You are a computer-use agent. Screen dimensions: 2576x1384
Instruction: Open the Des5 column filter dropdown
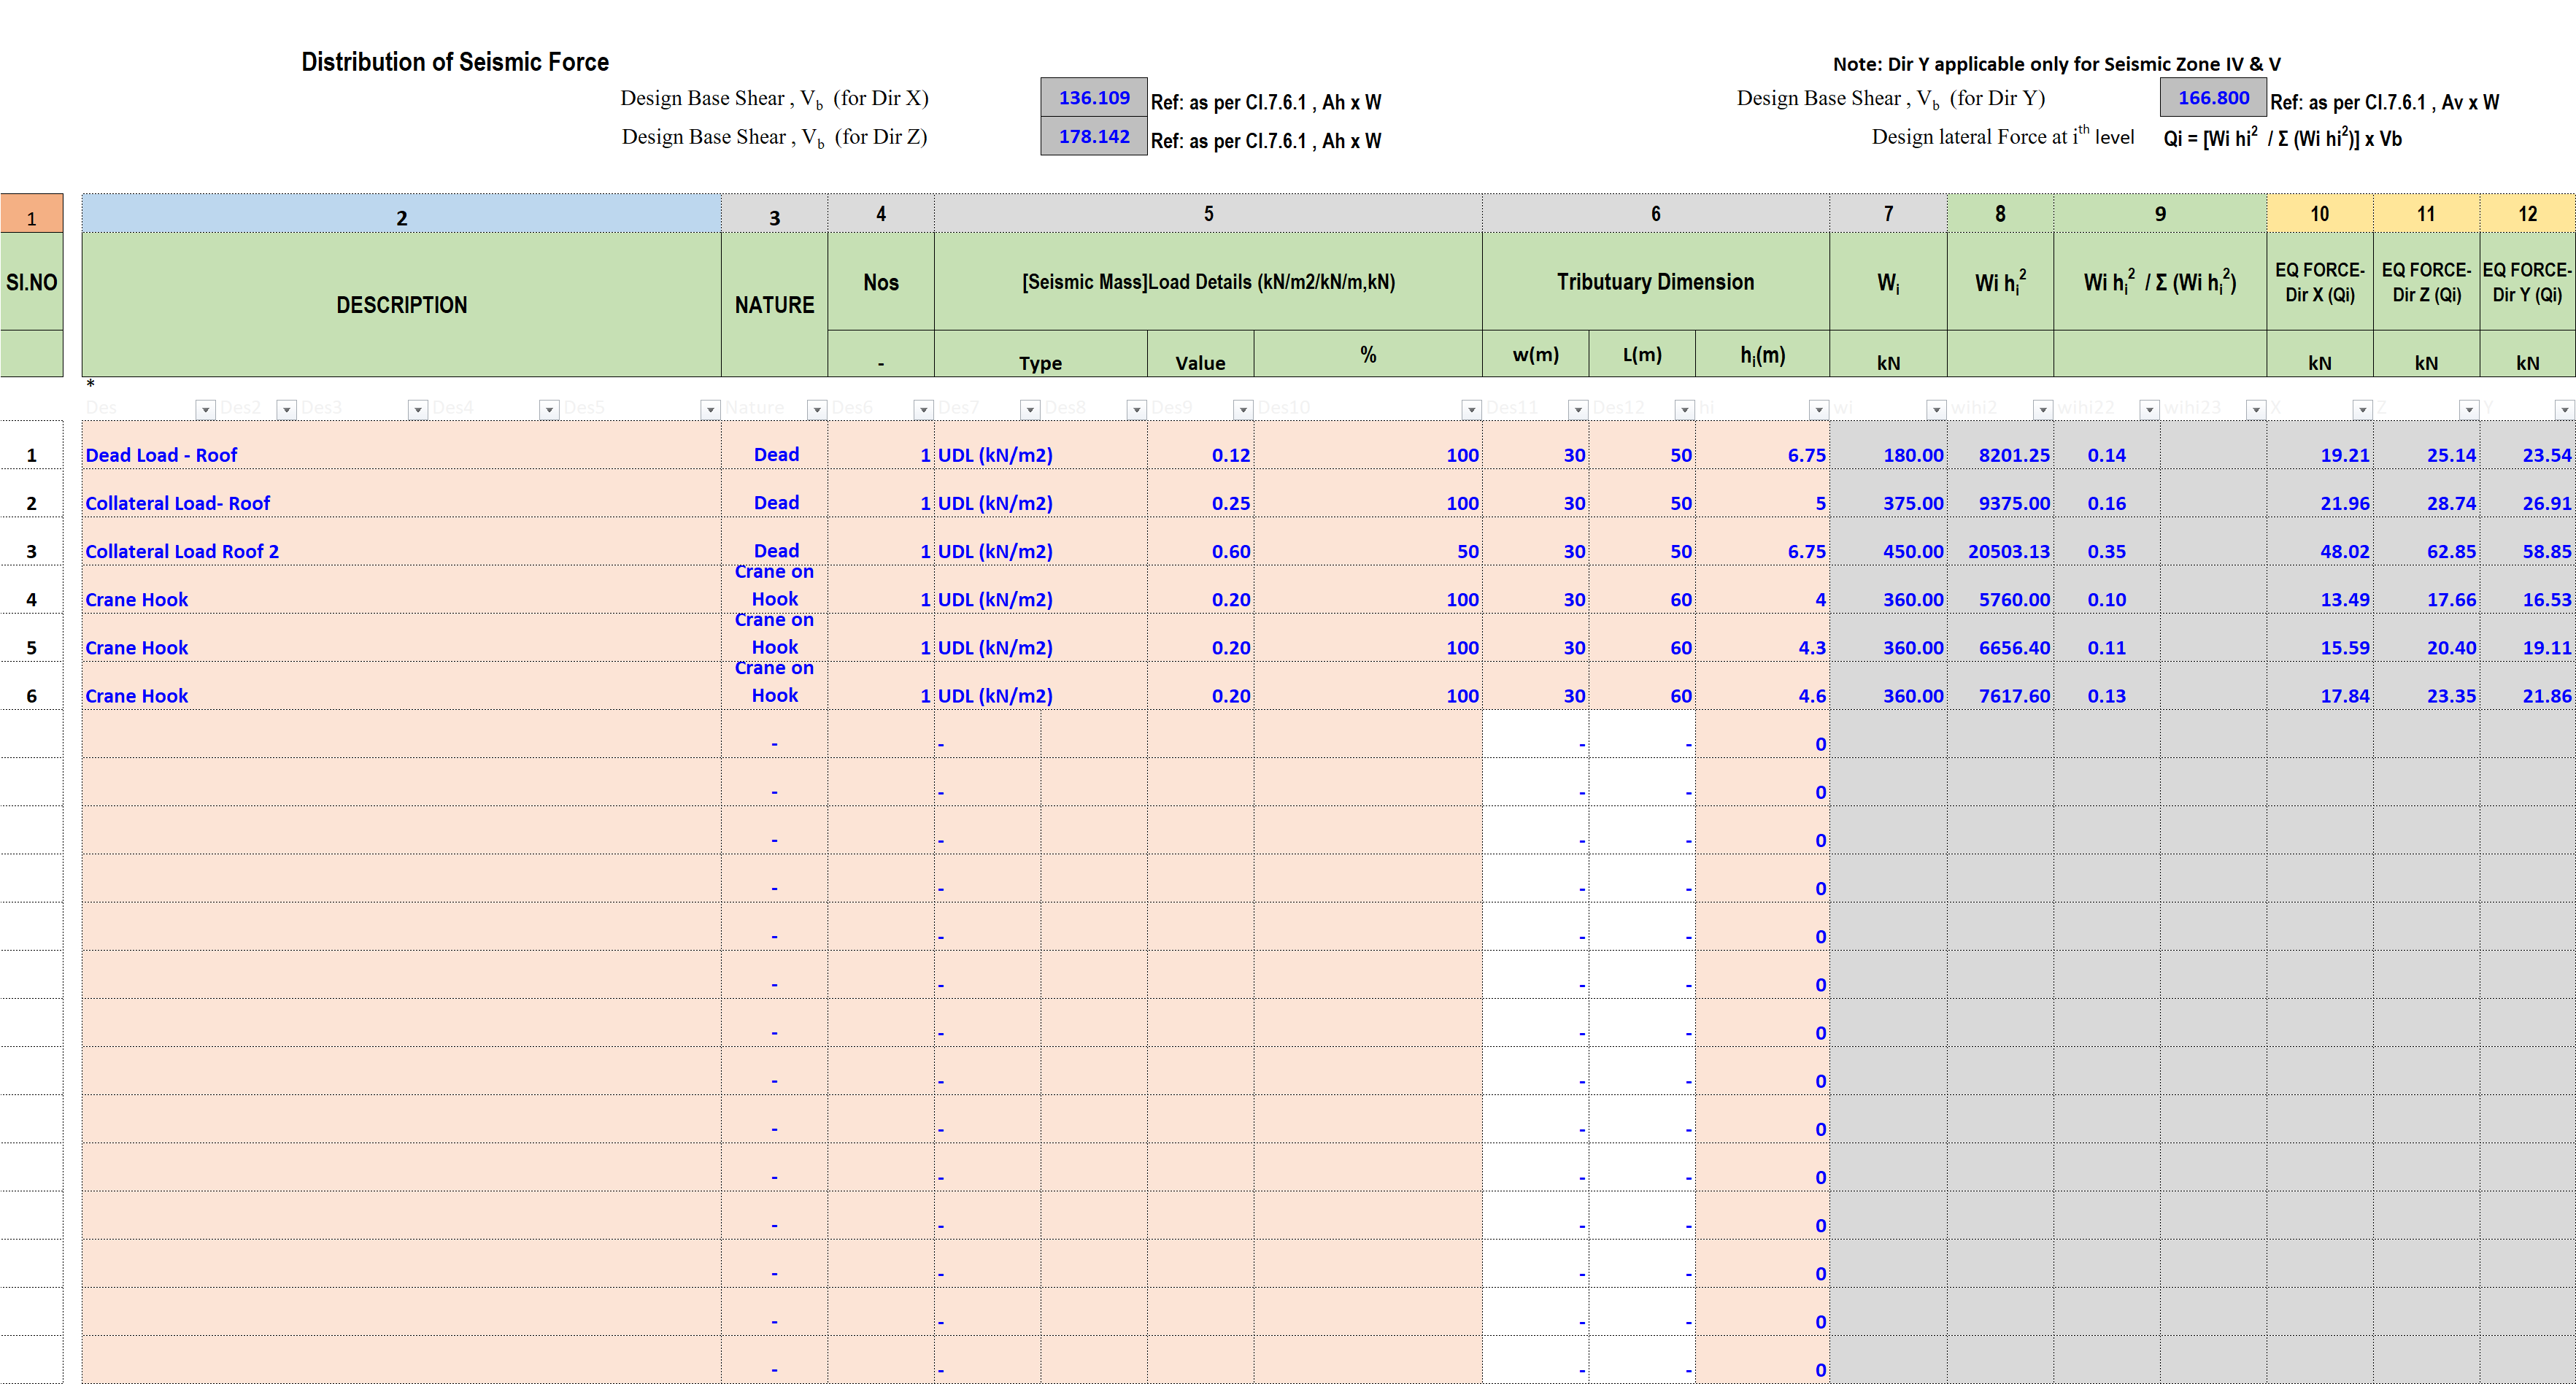[x=710, y=409]
